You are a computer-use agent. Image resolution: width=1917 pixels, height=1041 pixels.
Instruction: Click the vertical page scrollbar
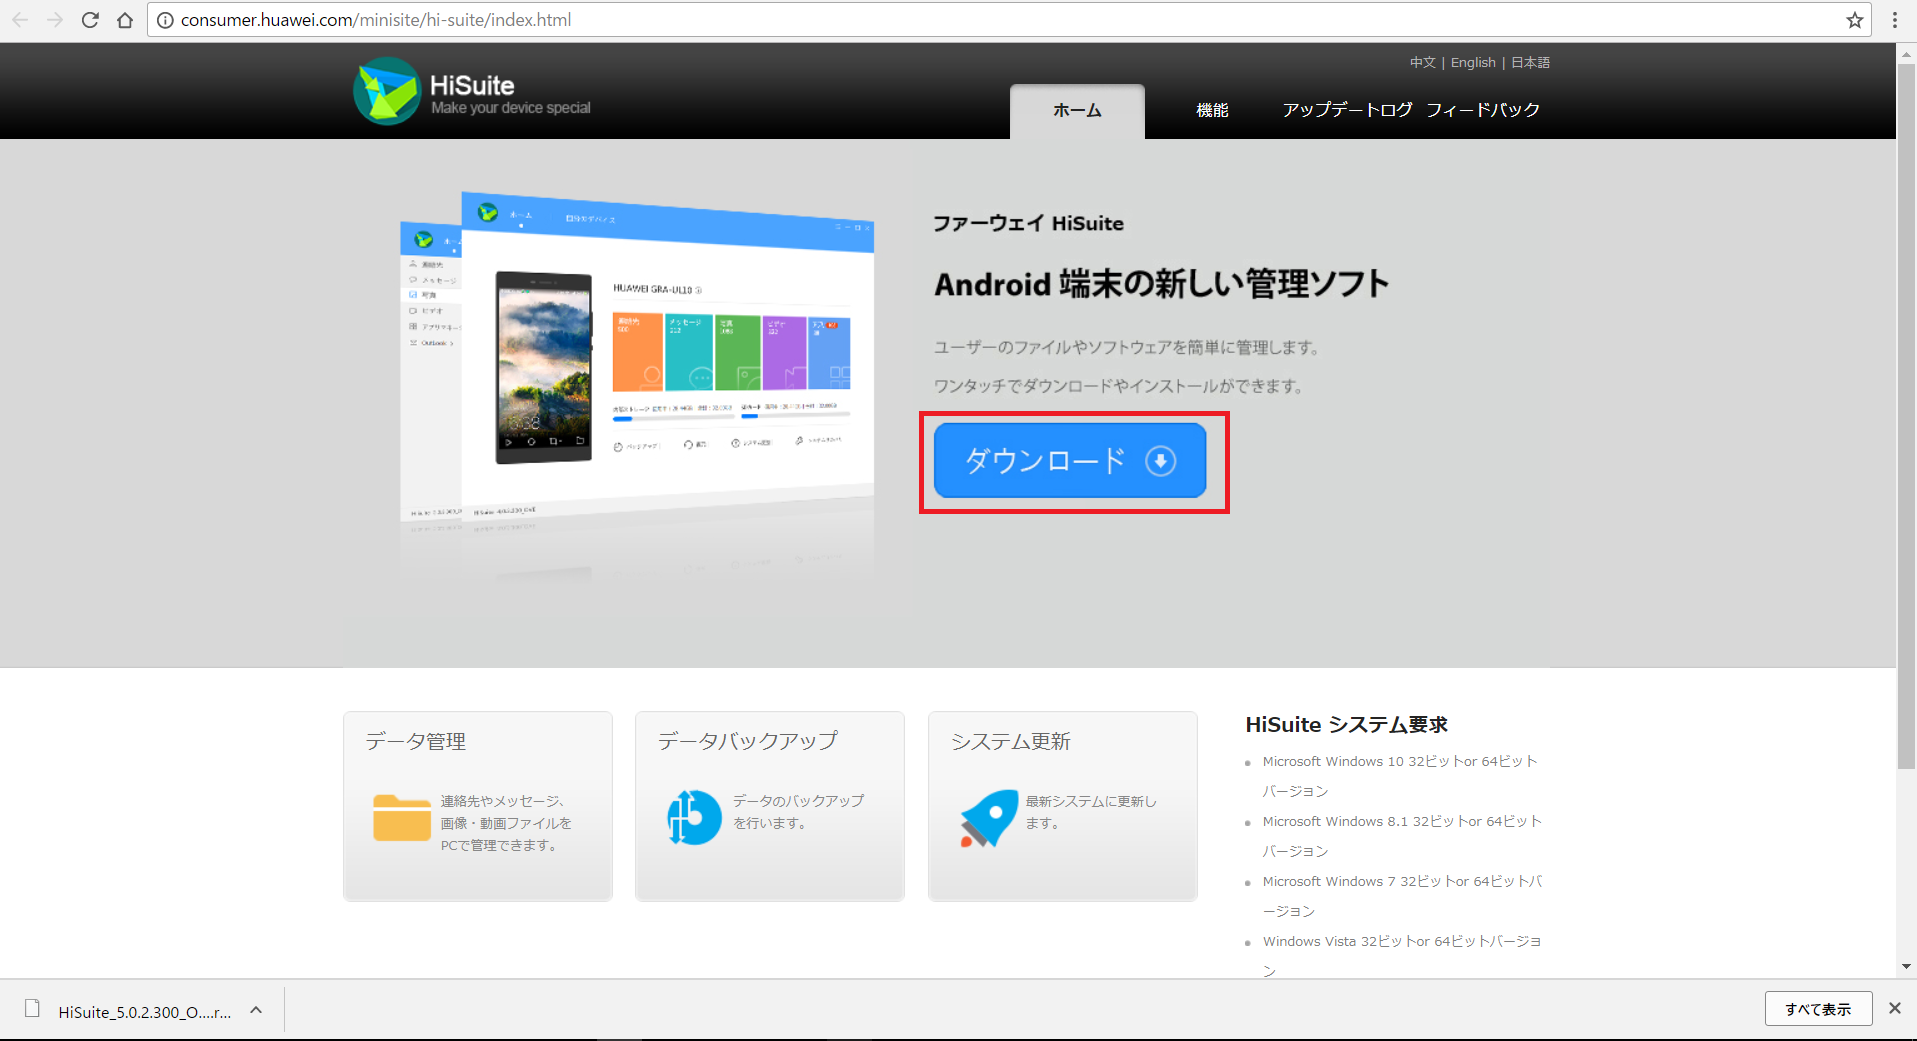(x=1906, y=415)
